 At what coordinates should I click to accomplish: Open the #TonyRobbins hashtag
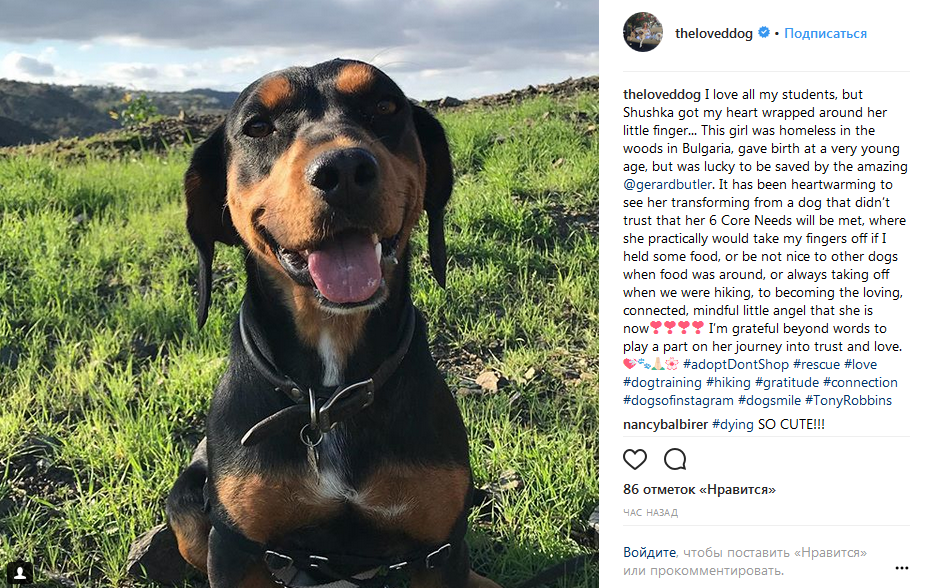tap(848, 400)
